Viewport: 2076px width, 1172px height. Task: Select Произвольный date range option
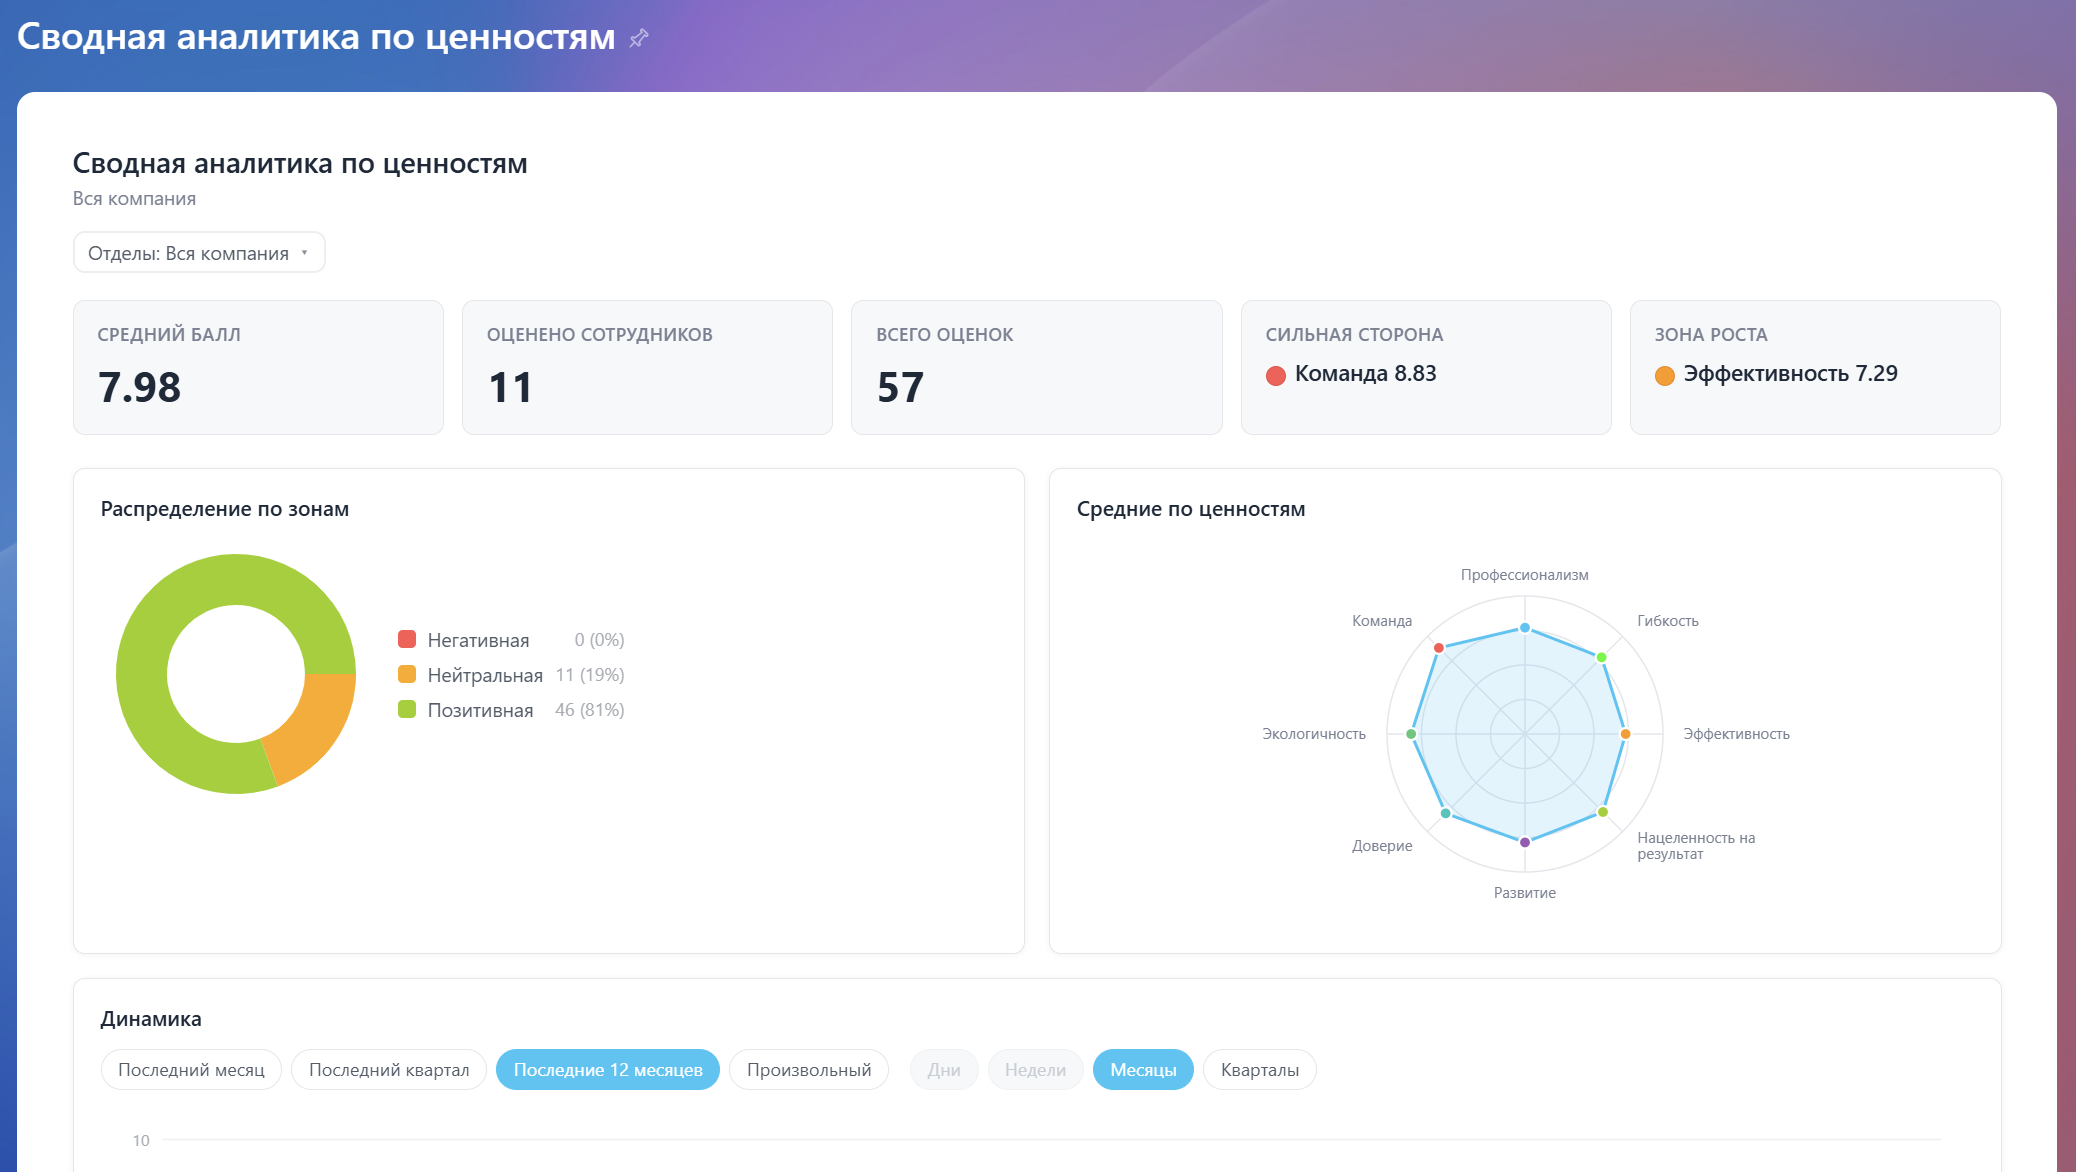click(x=809, y=1070)
